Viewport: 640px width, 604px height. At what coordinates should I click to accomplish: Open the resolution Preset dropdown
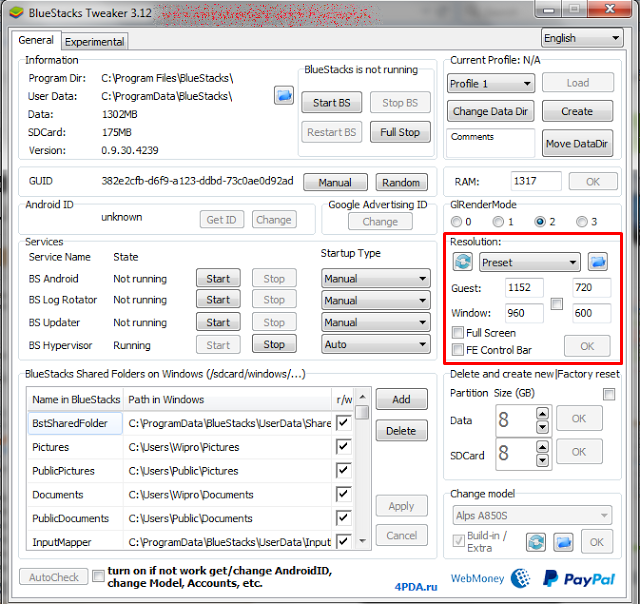point(529,262)
